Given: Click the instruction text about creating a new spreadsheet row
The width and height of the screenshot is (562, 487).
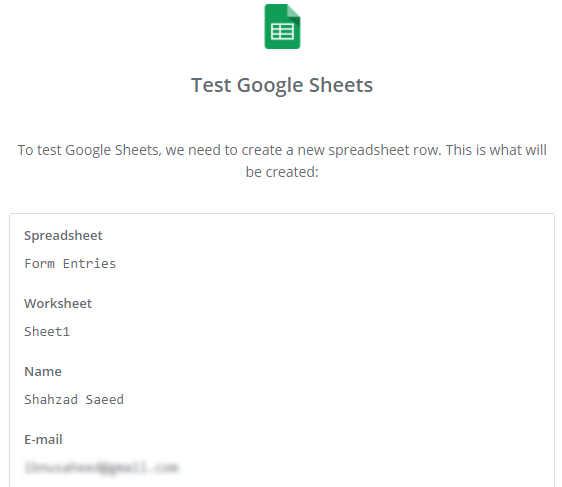Looking at the screenshot, I should coord(282,161).
